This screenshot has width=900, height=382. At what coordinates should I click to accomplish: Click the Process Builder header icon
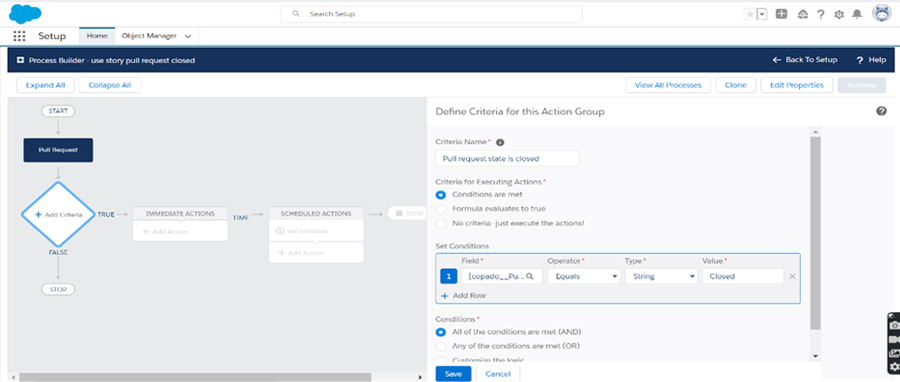point(21,60)
